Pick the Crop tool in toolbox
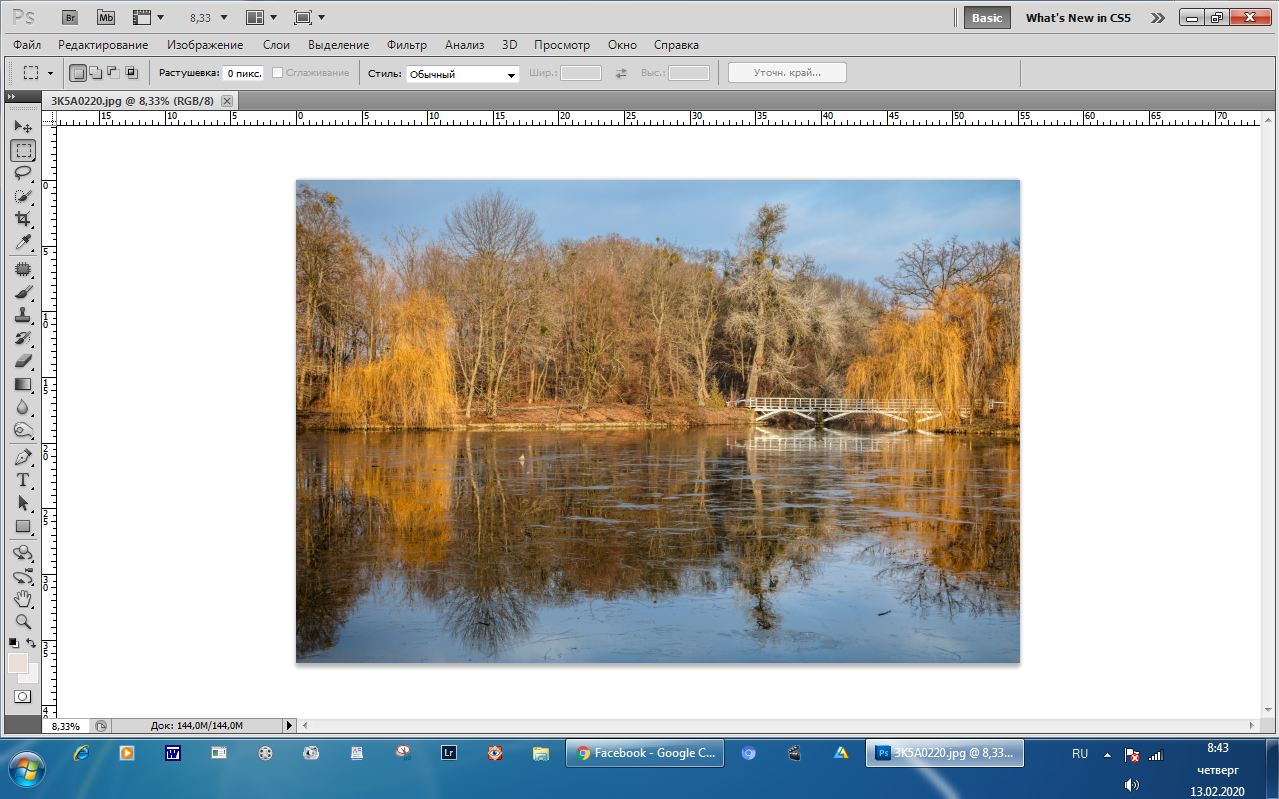1279x799 pixels. [x=23, y=219]
